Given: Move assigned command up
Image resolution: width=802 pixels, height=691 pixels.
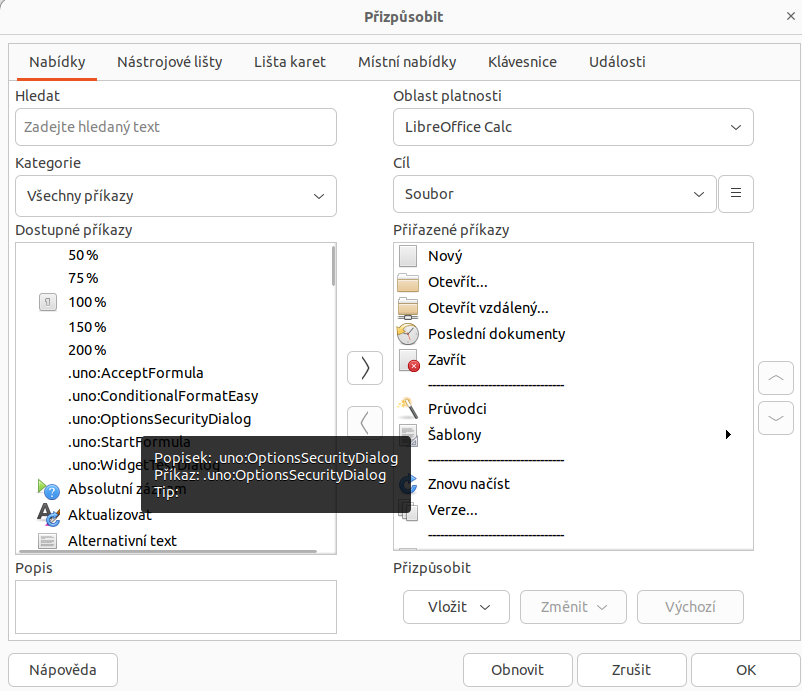Looking at the screenshot, I should (775, 377).
